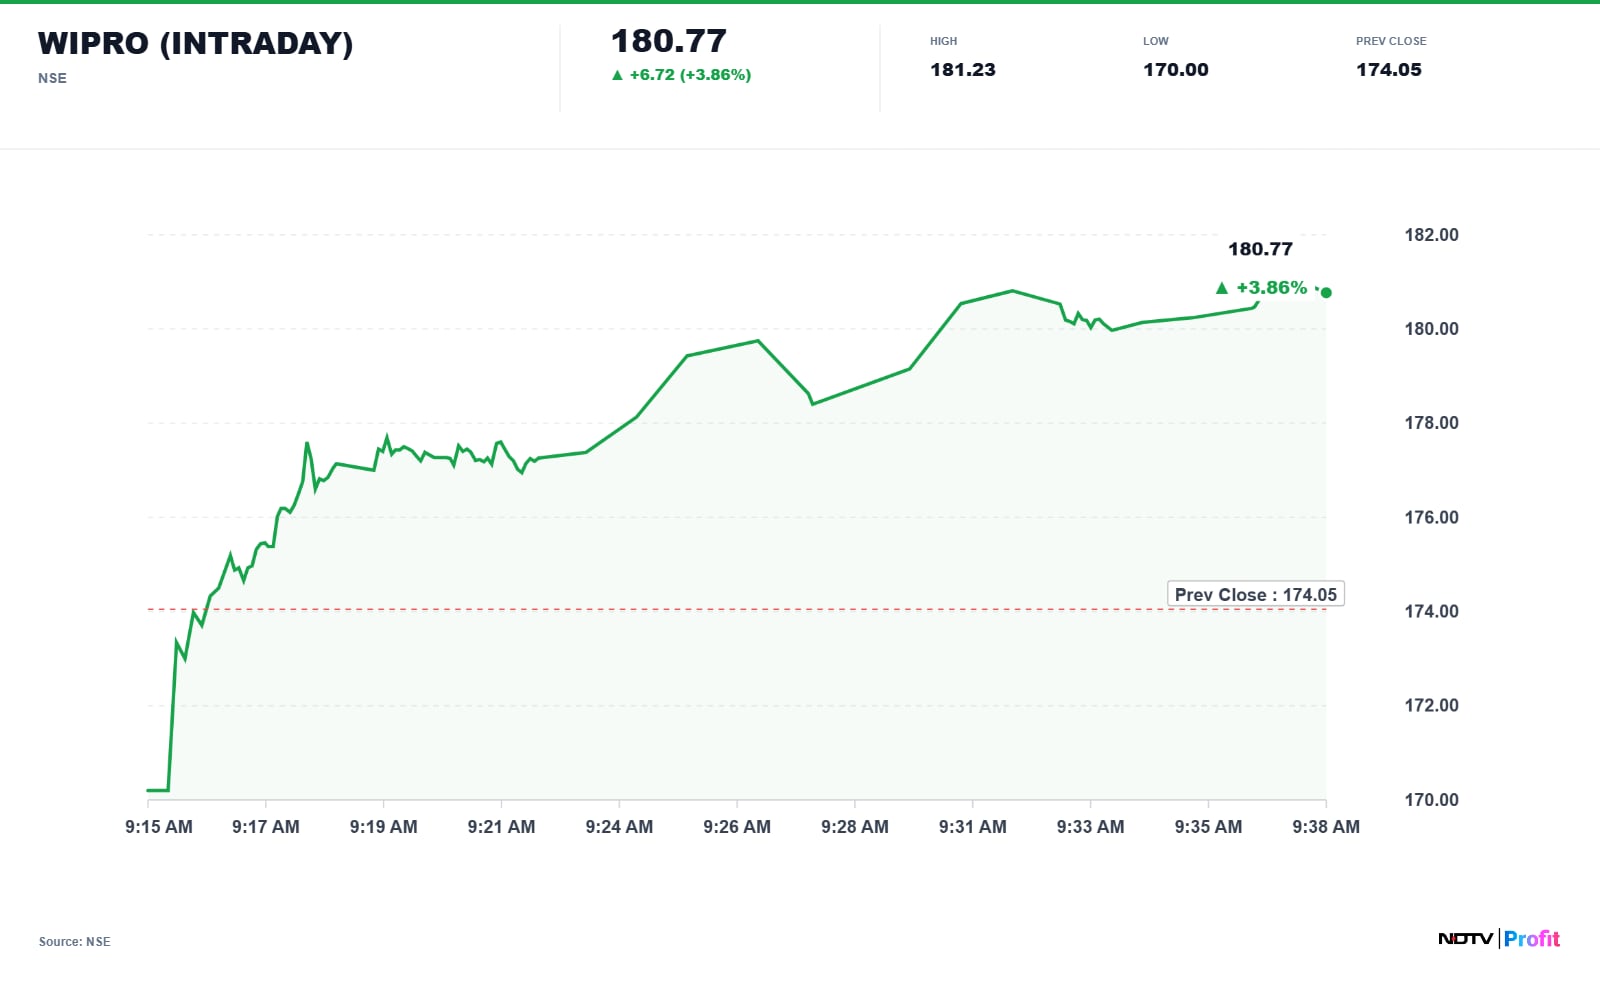Image resolution: width=1600 pixels, height=988 pixels.
Task: Click the 9:15 AM time label
Action: coord(159,827)
